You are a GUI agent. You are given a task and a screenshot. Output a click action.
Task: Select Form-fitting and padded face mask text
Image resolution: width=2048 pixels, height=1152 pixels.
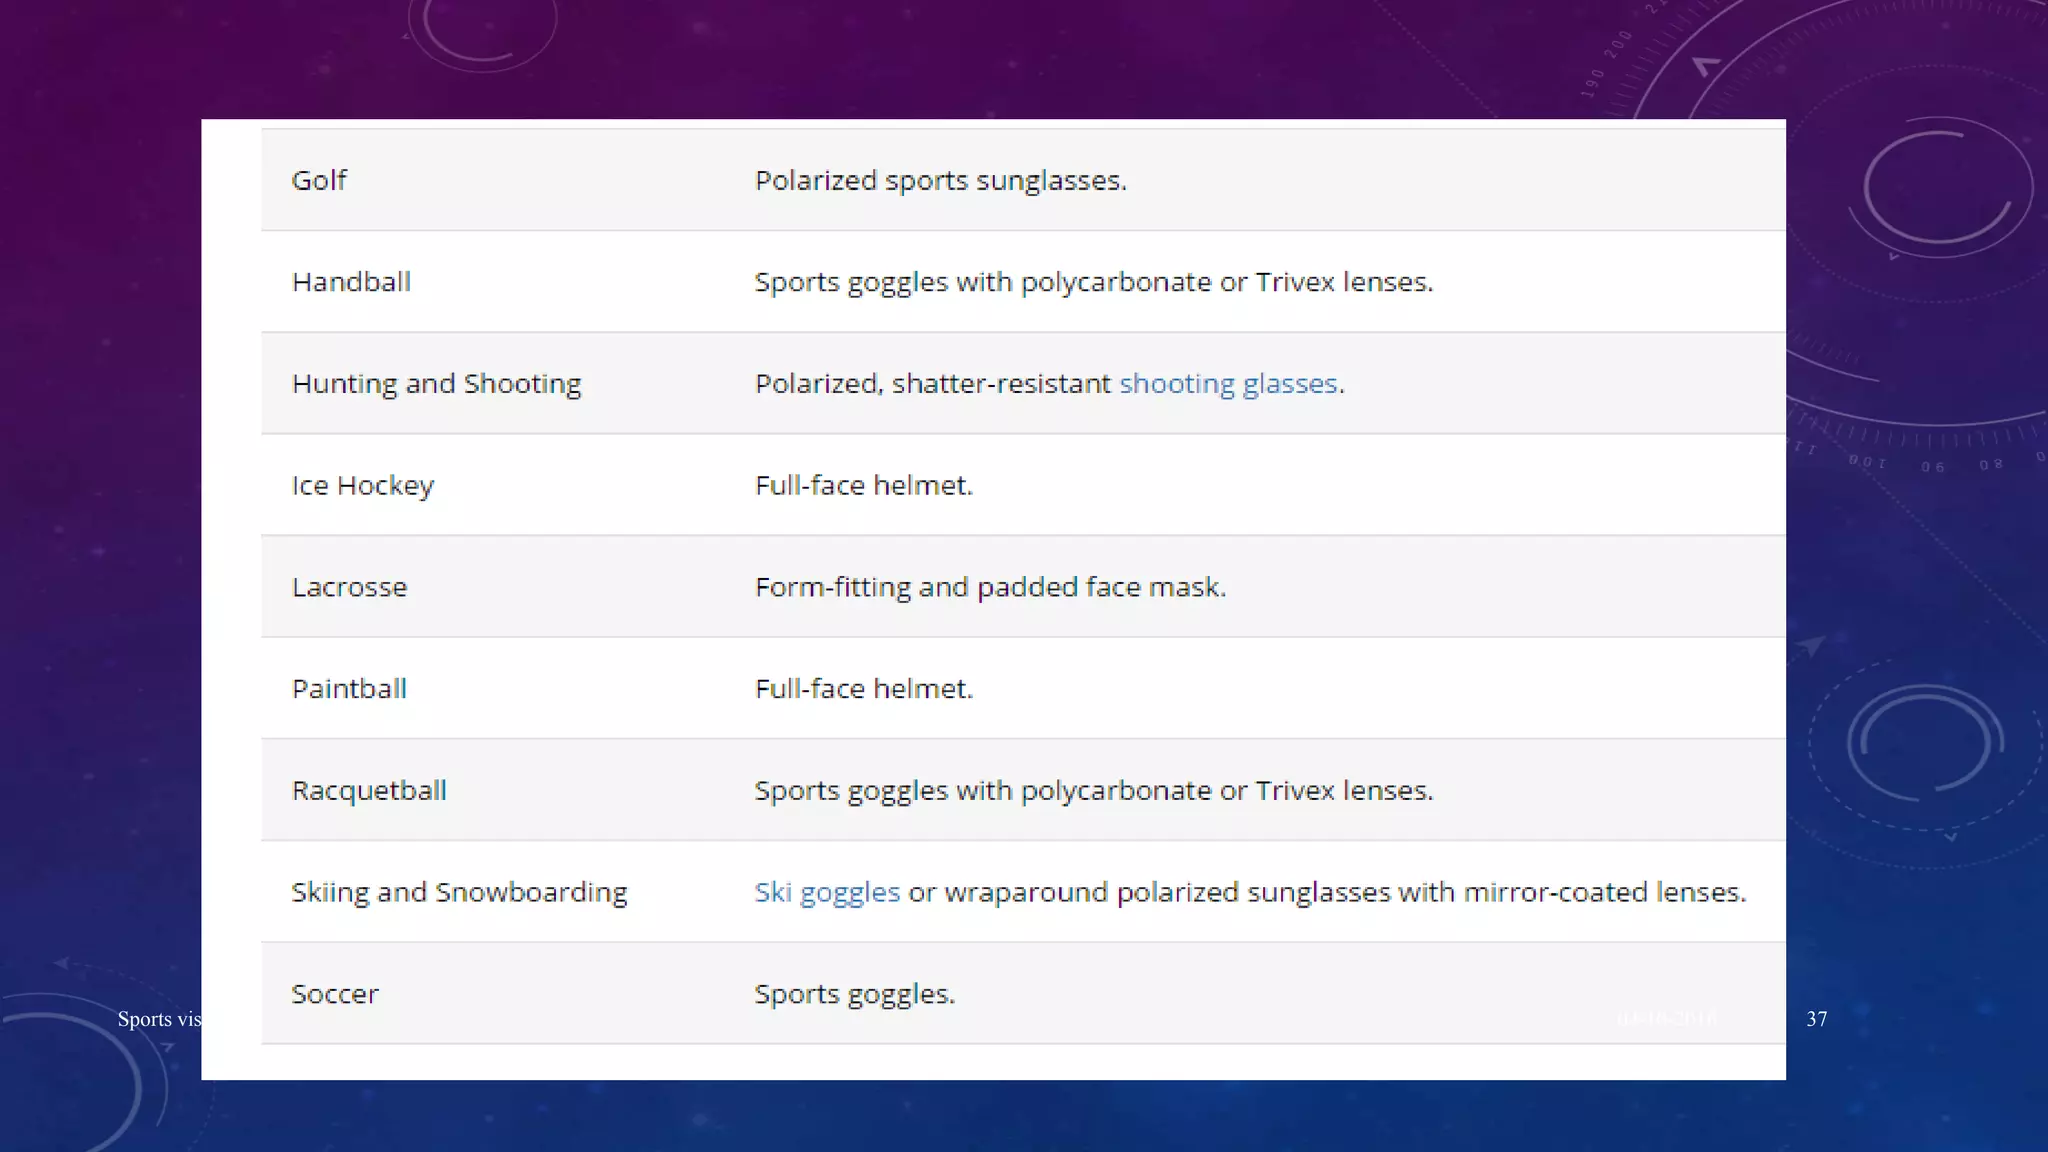click(x=990, y=587)
